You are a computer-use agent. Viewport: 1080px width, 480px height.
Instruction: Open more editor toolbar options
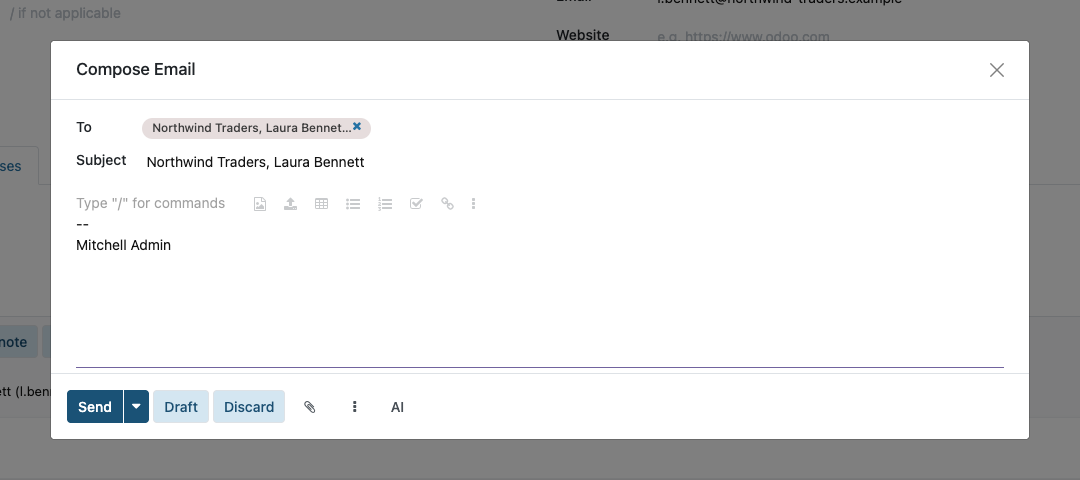[x=473, y=204]
